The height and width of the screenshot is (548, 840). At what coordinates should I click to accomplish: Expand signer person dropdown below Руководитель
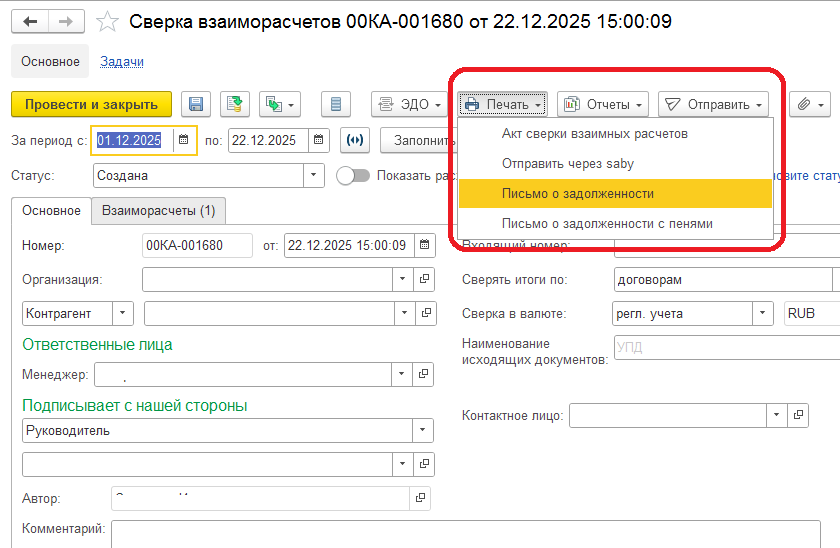(403, 464)
